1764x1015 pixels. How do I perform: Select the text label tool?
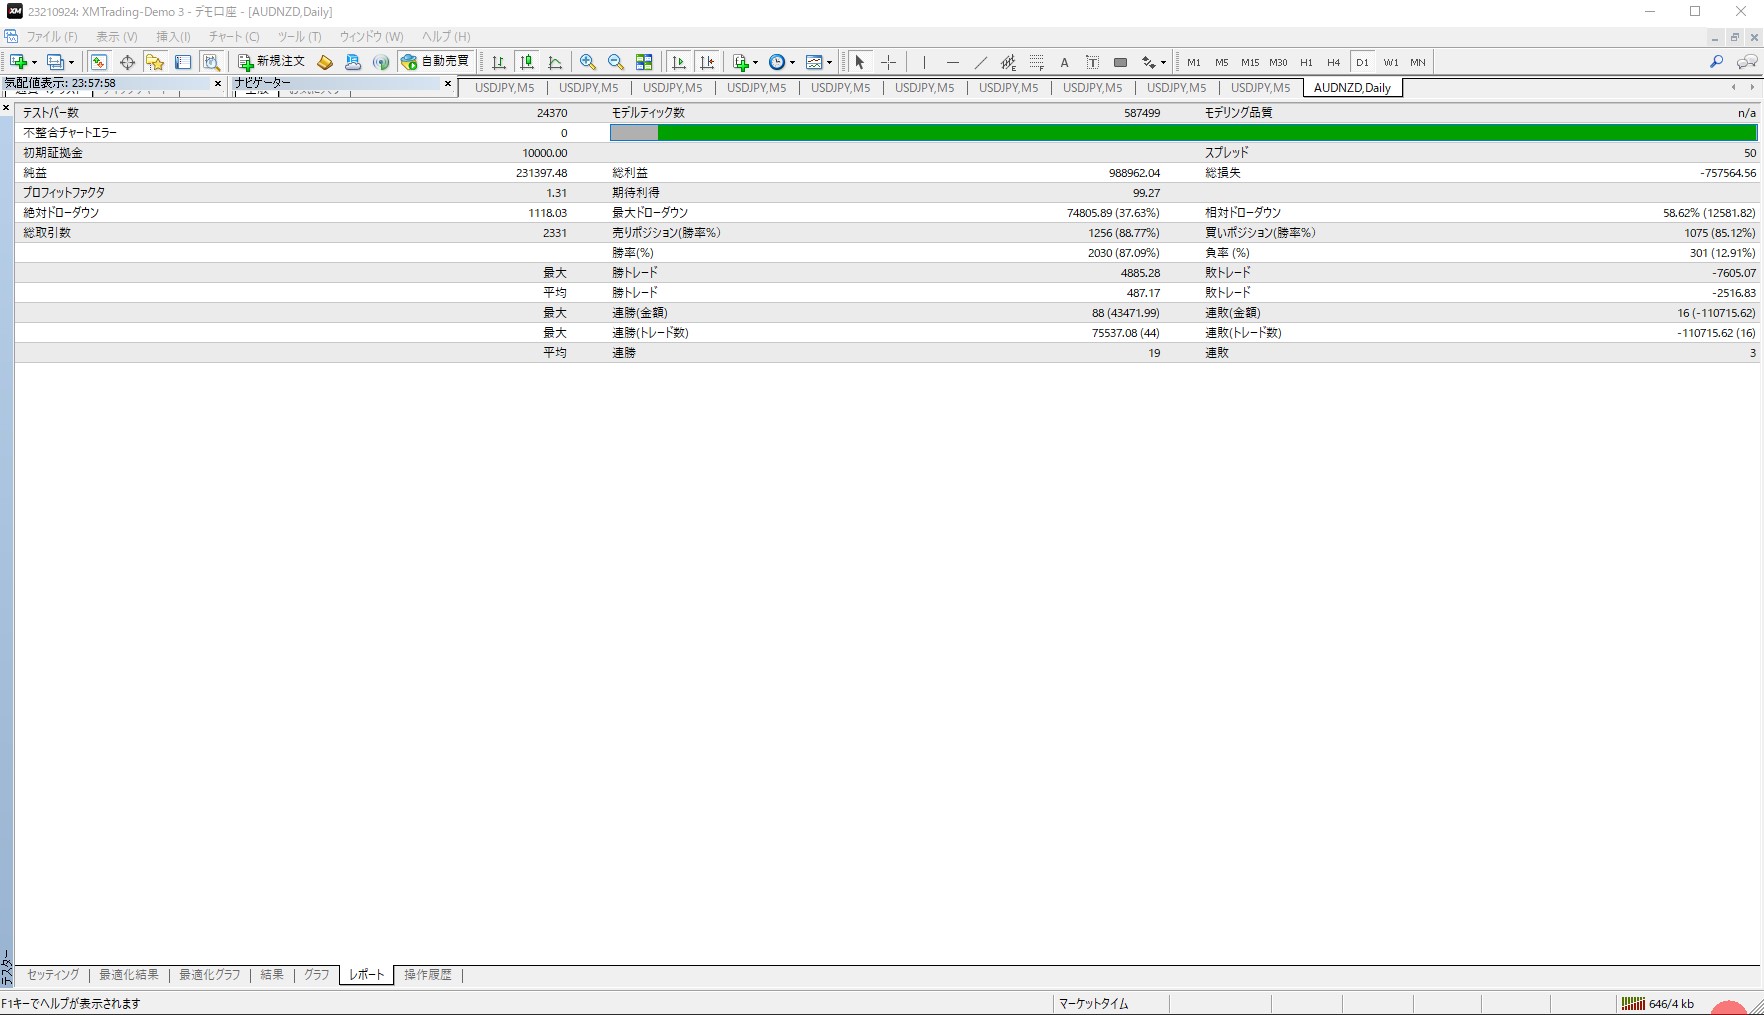tap(1092, 62)
